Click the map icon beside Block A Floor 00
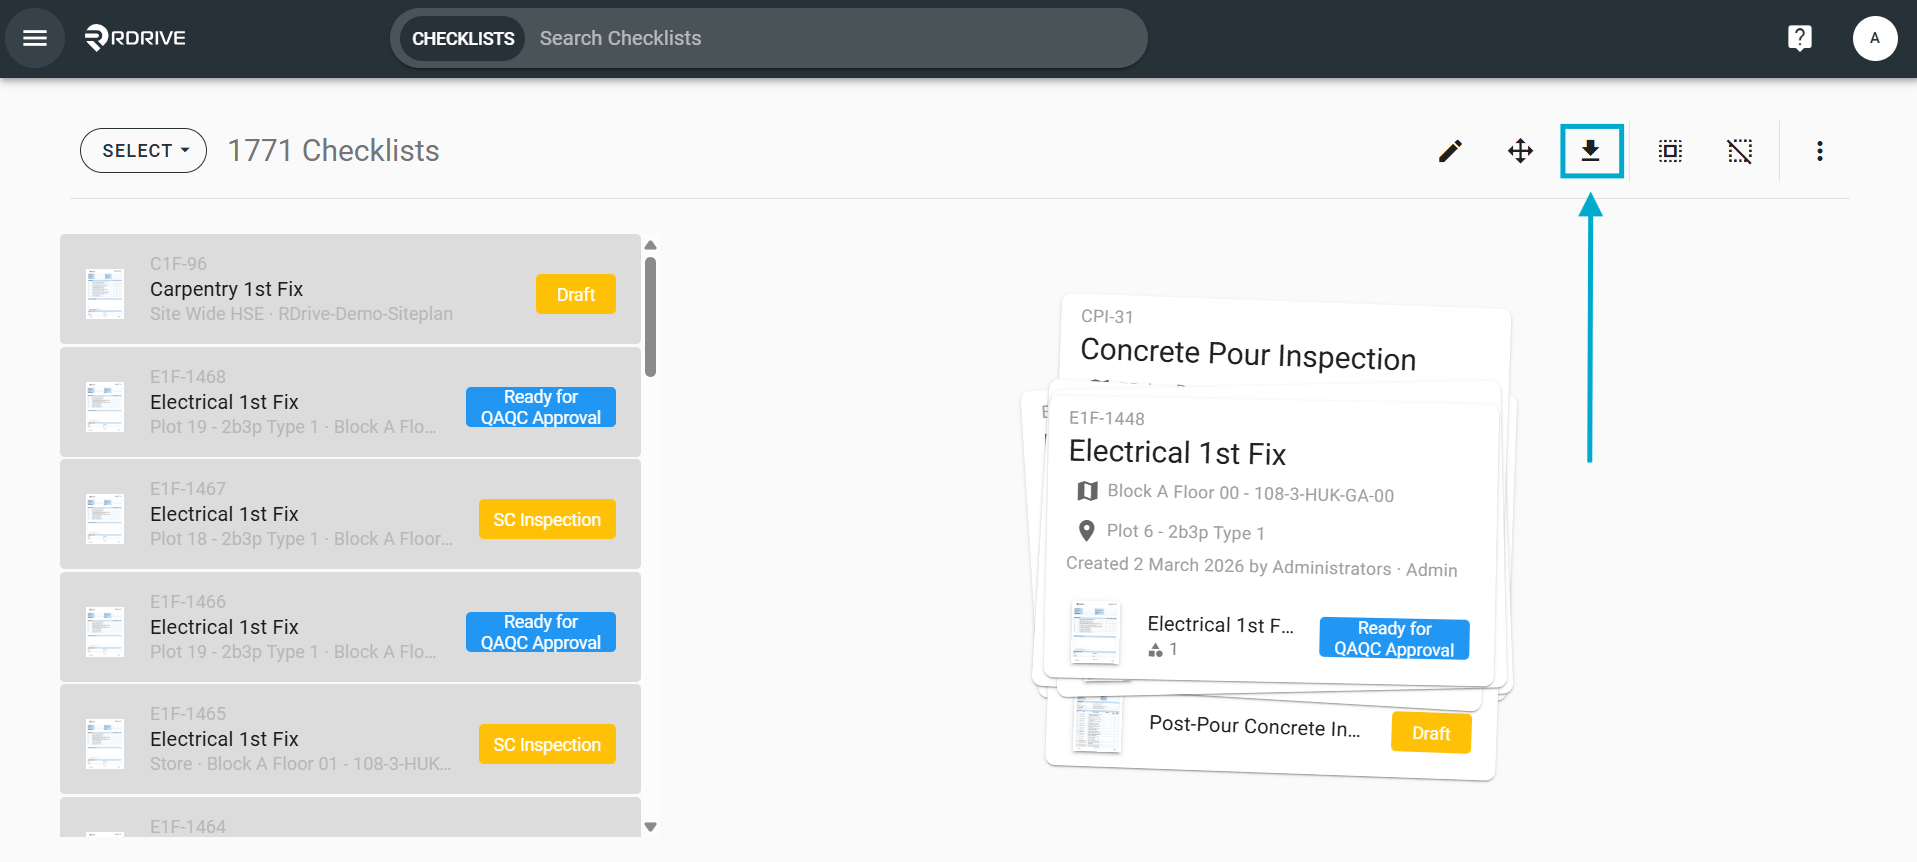The image size is (1917, 862). coord(1087,491)
